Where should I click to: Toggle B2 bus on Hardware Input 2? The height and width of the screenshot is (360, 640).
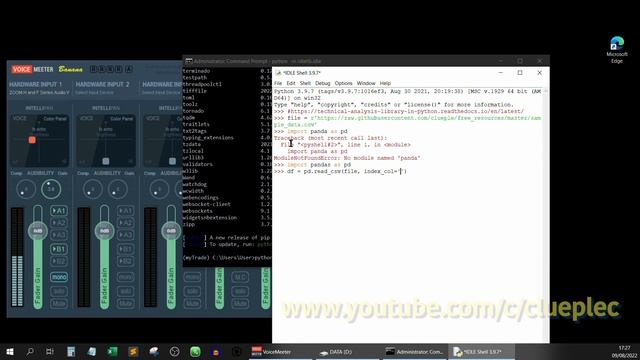click(x=125, y=261)
